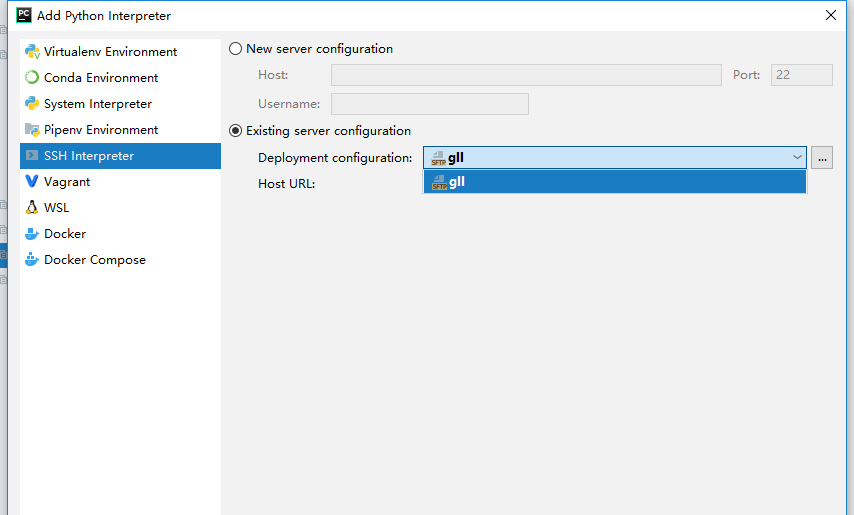Select the SSH Interpreter entry
This screenshot has width=854, height=515.
120,156
